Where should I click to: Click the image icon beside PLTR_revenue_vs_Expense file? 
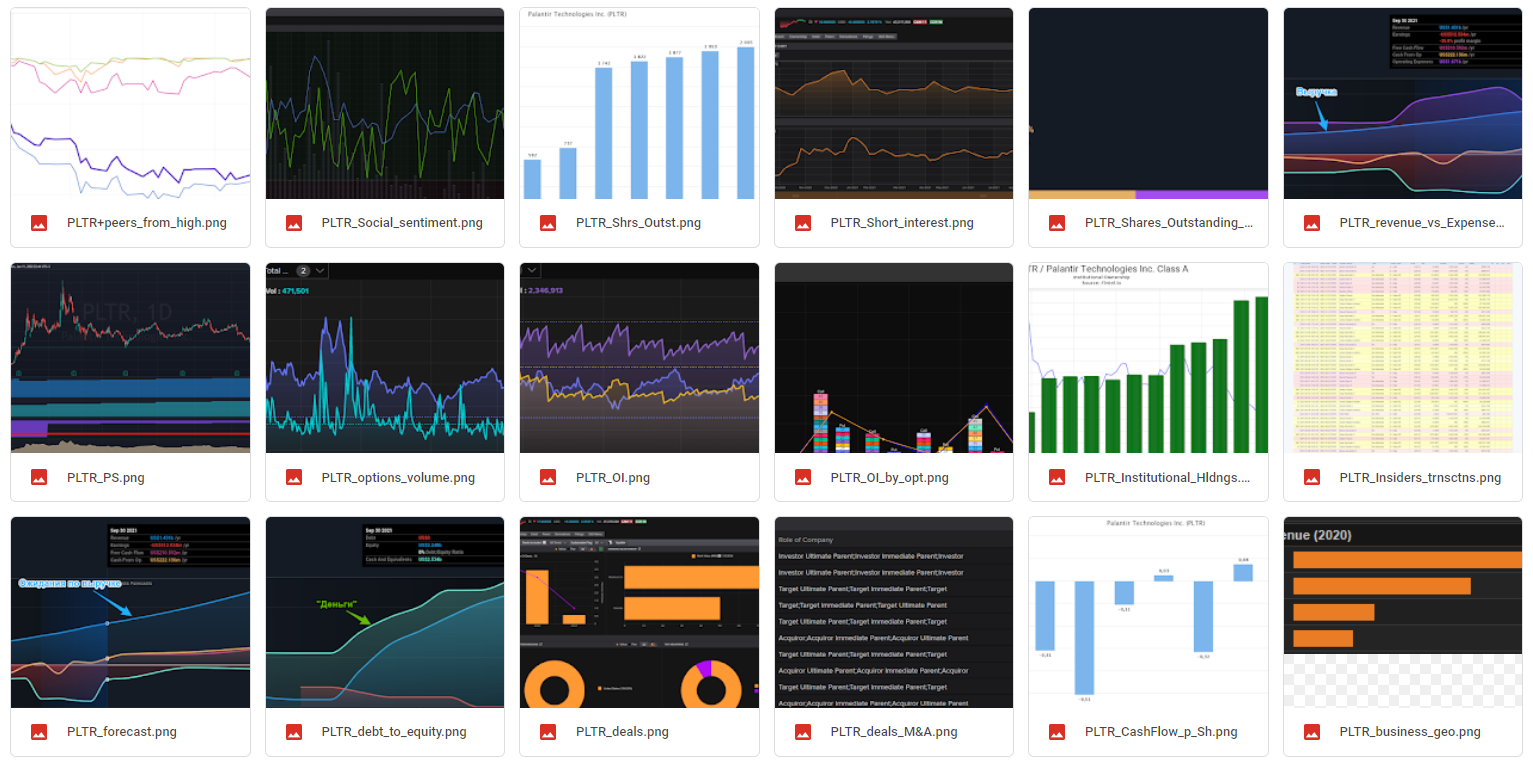[x=1312, y=223]
